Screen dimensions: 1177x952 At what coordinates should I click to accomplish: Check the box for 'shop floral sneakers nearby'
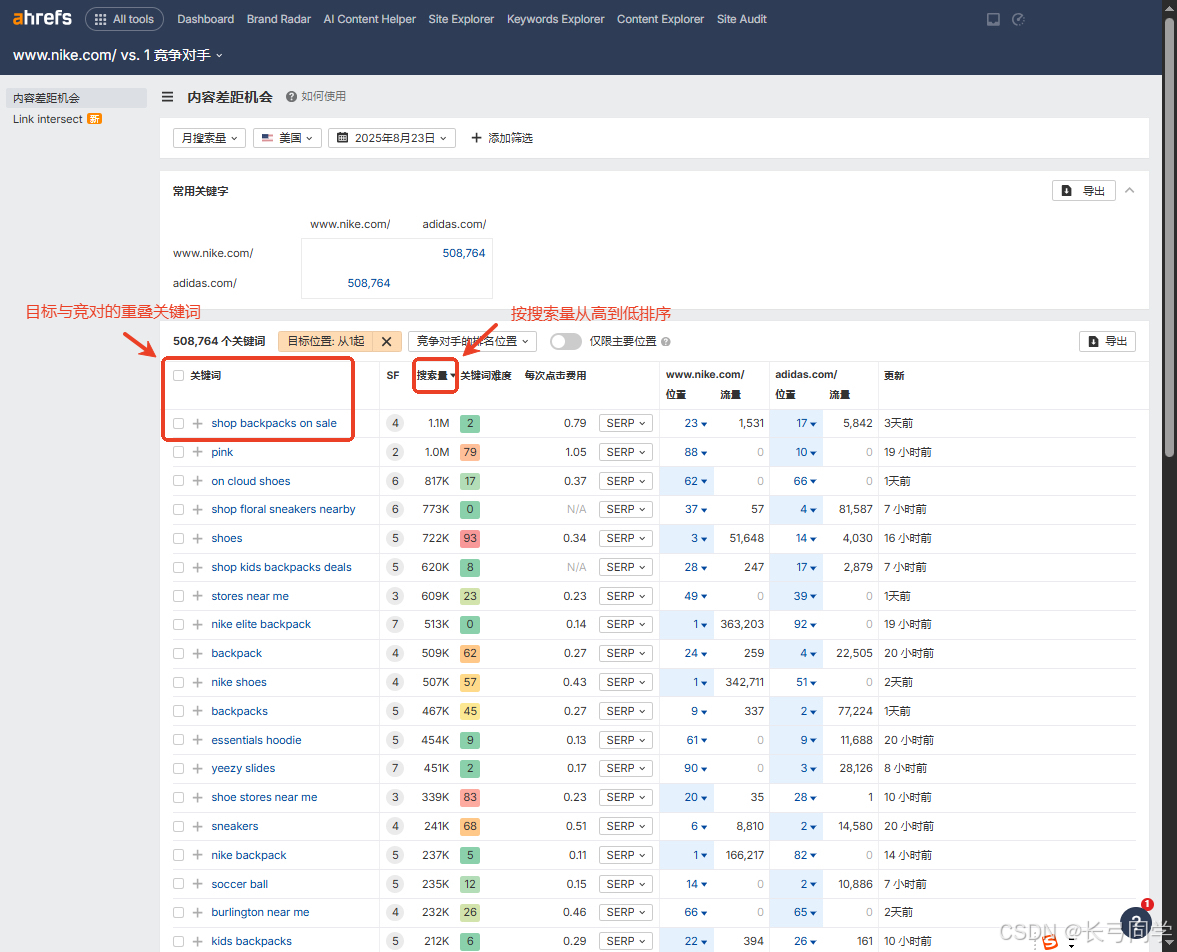click(x=179, y=510)
